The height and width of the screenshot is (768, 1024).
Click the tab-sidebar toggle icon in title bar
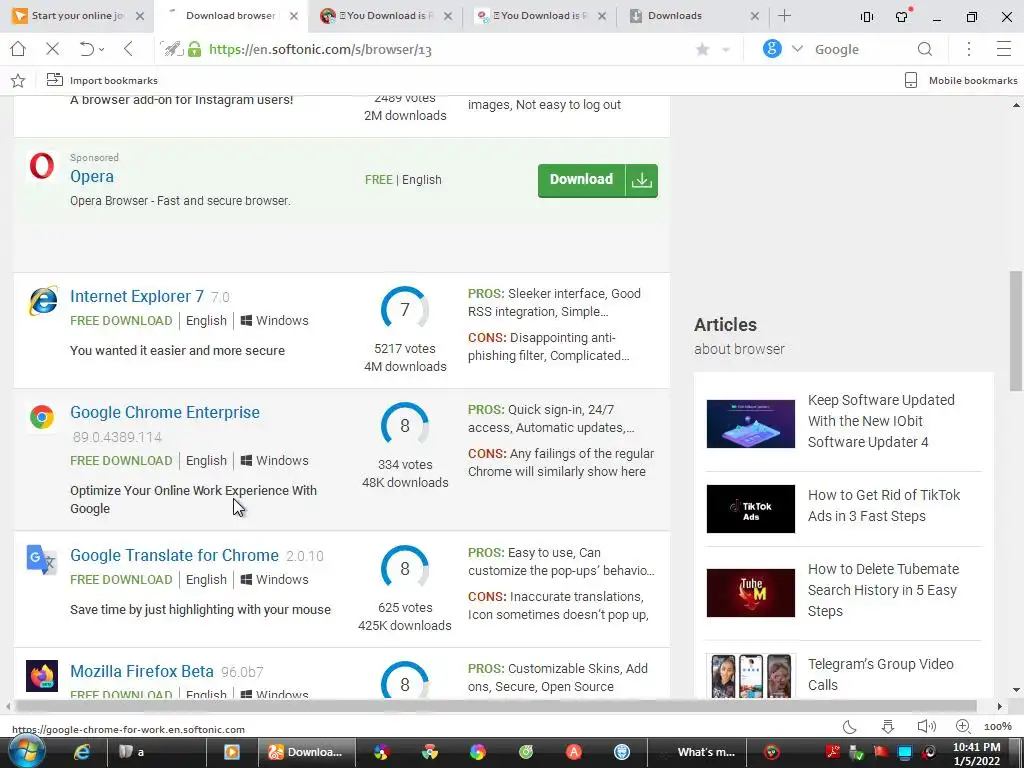867,17
